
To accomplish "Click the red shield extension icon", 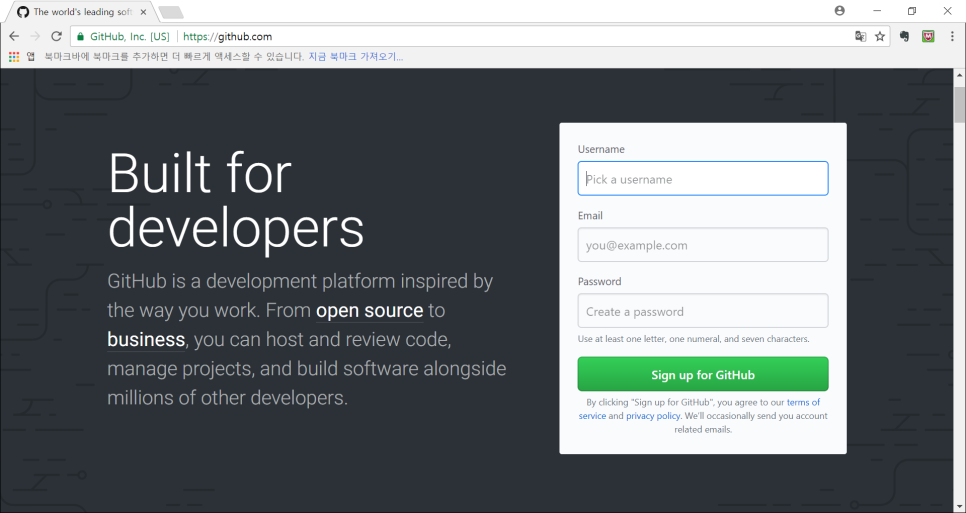I will 928,36.
